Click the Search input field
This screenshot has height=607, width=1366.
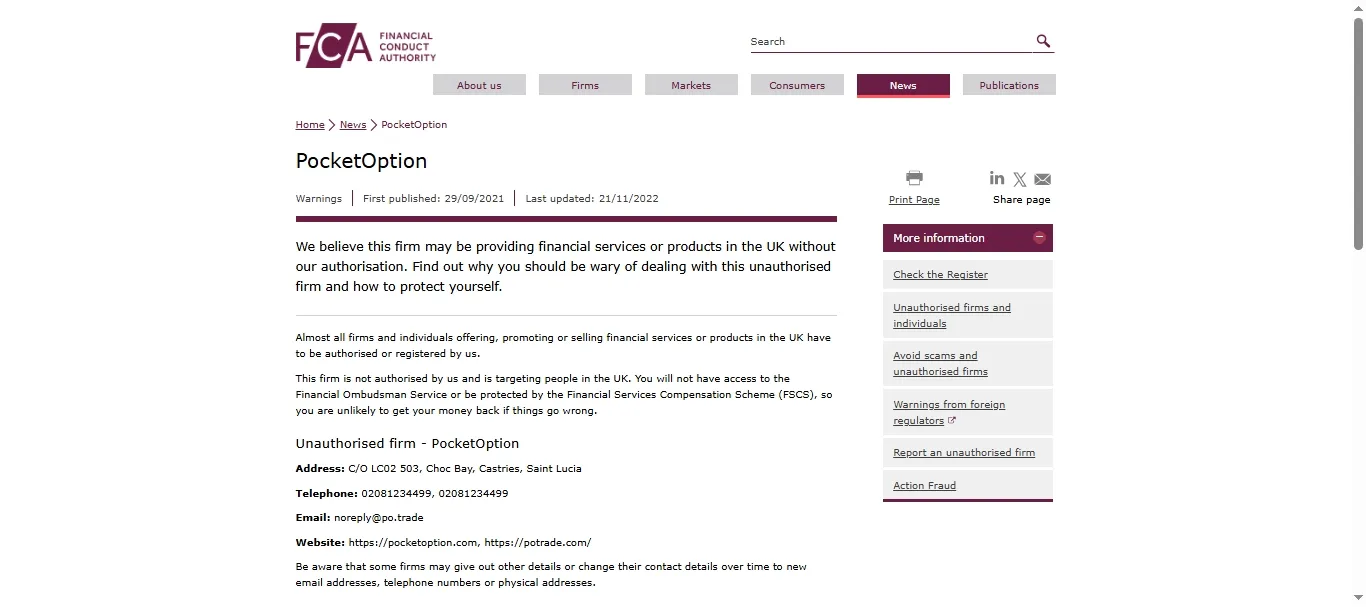click(x=891, y=42)
